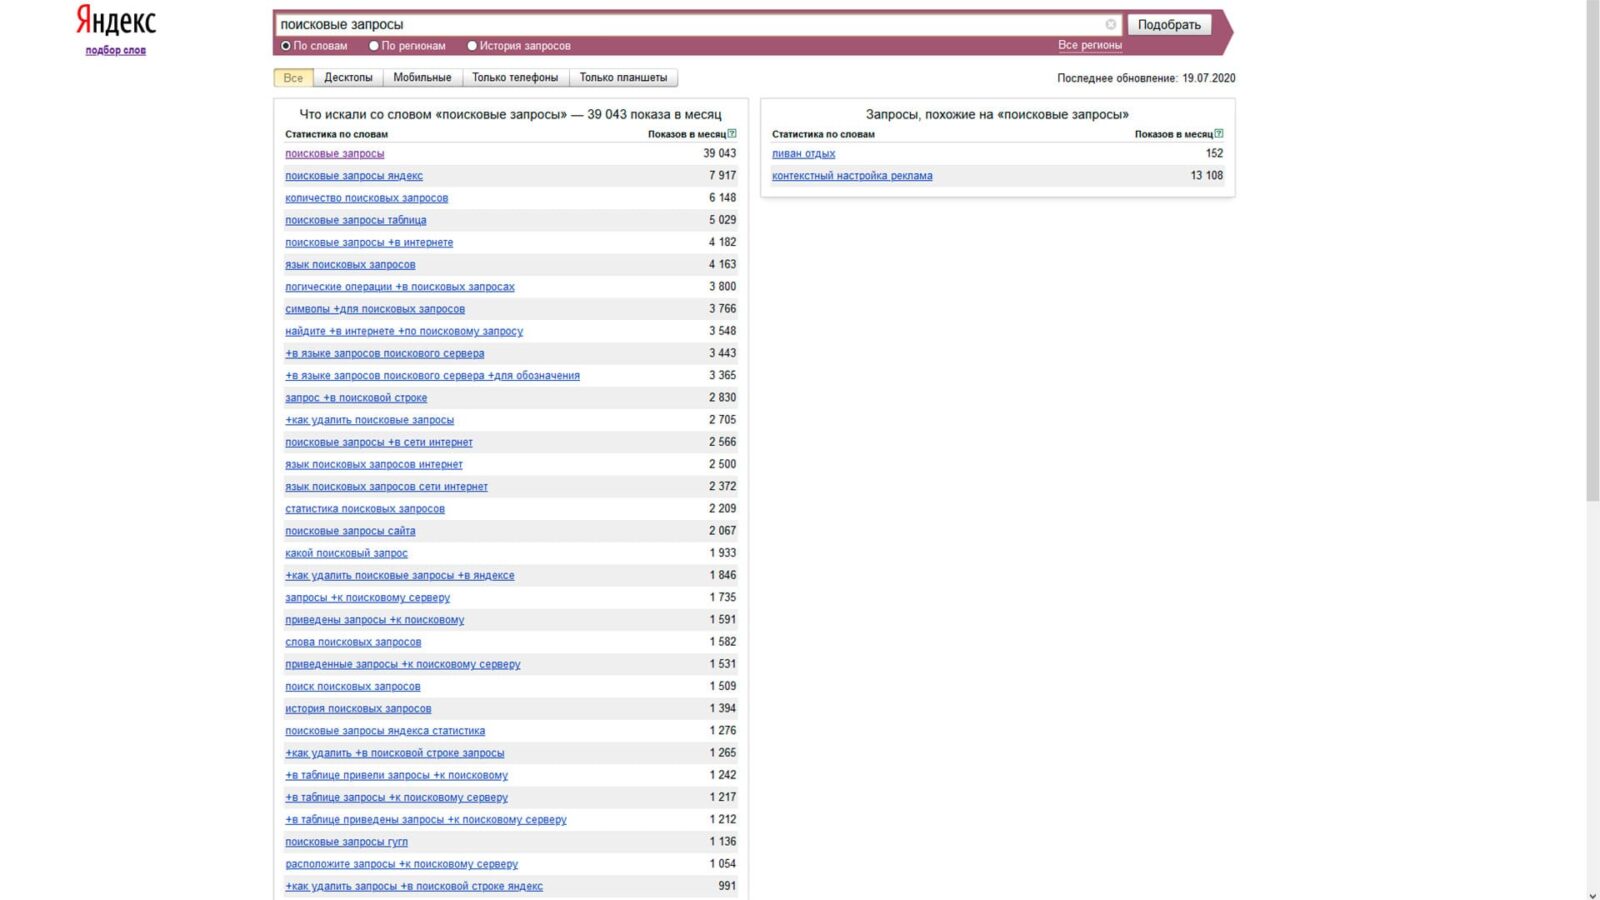Clear the search field with X icon
The height and width of the screenshot is (900, 1600).
[1110, 24]
